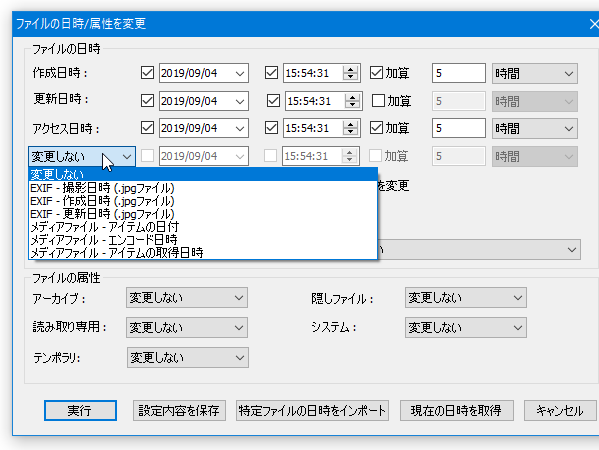Select メディアファイル - エンコード日時 option

[203, 240]
